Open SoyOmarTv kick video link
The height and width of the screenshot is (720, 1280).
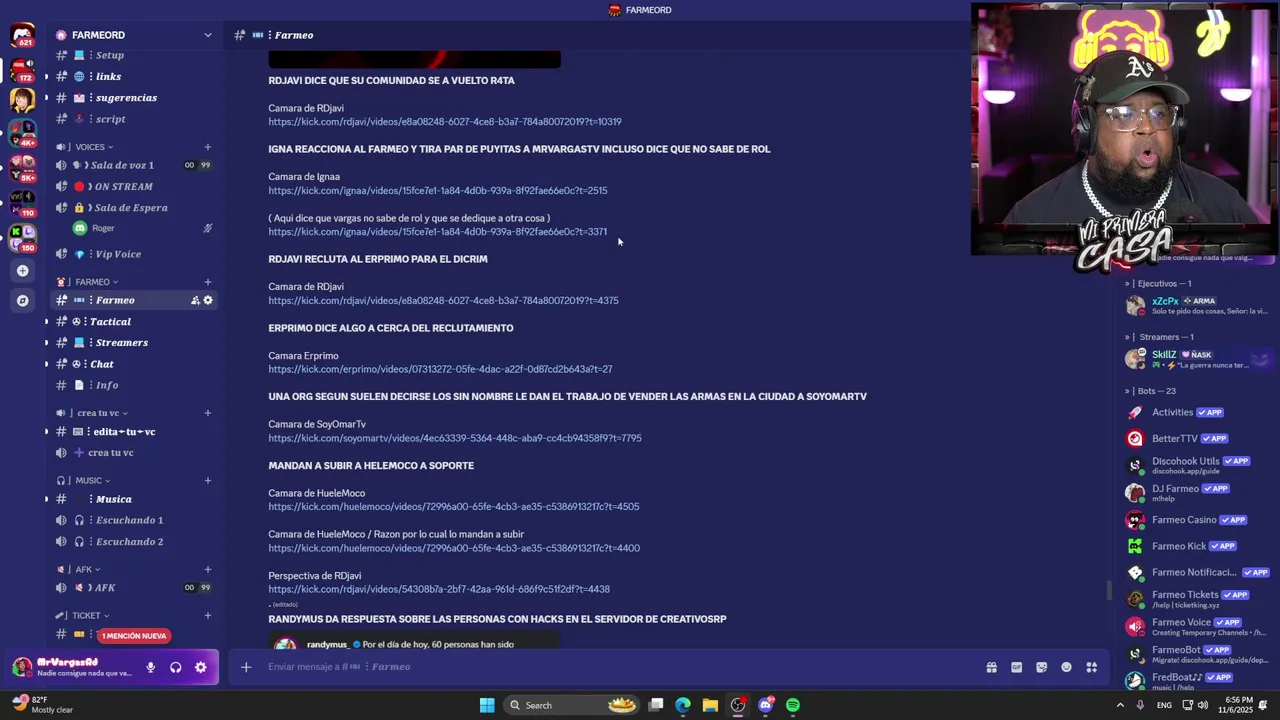[455, 438]
